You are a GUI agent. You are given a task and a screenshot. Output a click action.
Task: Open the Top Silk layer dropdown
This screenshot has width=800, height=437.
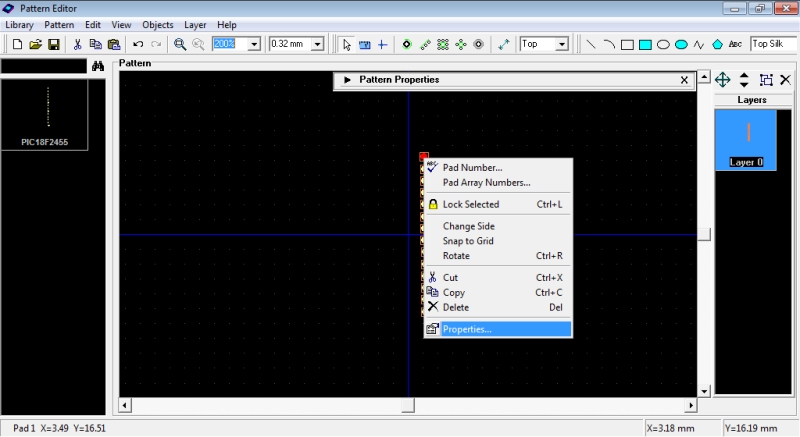[773, 44]
